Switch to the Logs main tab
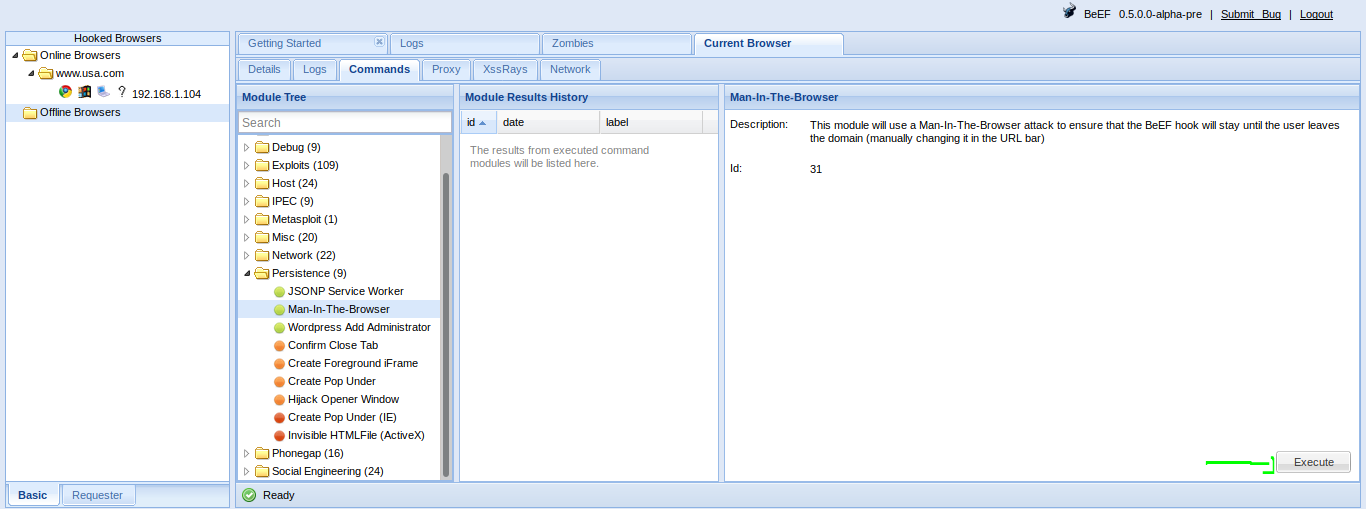The image size is (1366, 509). (464, 44)
